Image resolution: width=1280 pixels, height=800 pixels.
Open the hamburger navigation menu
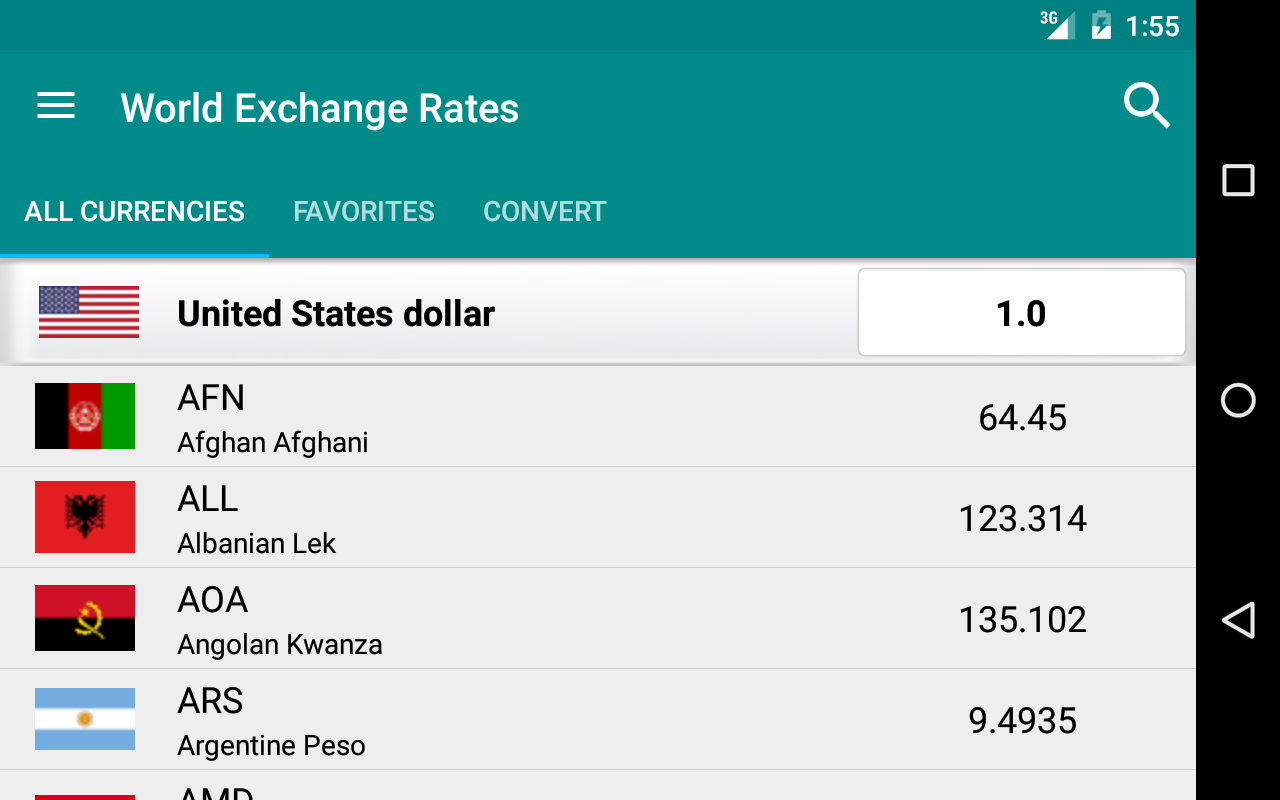click(x=56, y=107)
